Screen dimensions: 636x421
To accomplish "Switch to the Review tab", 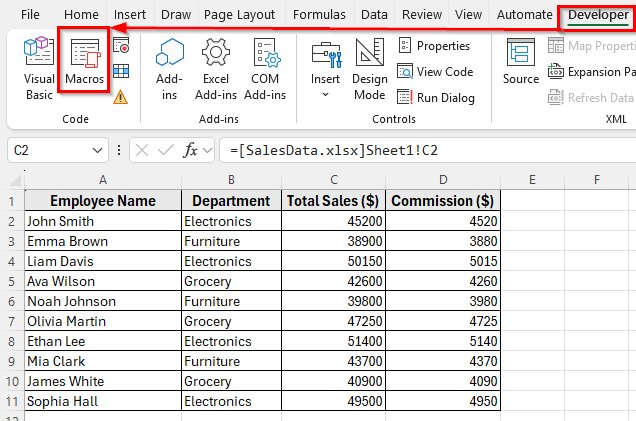I will pyautogui.click(x=422, y=15).
